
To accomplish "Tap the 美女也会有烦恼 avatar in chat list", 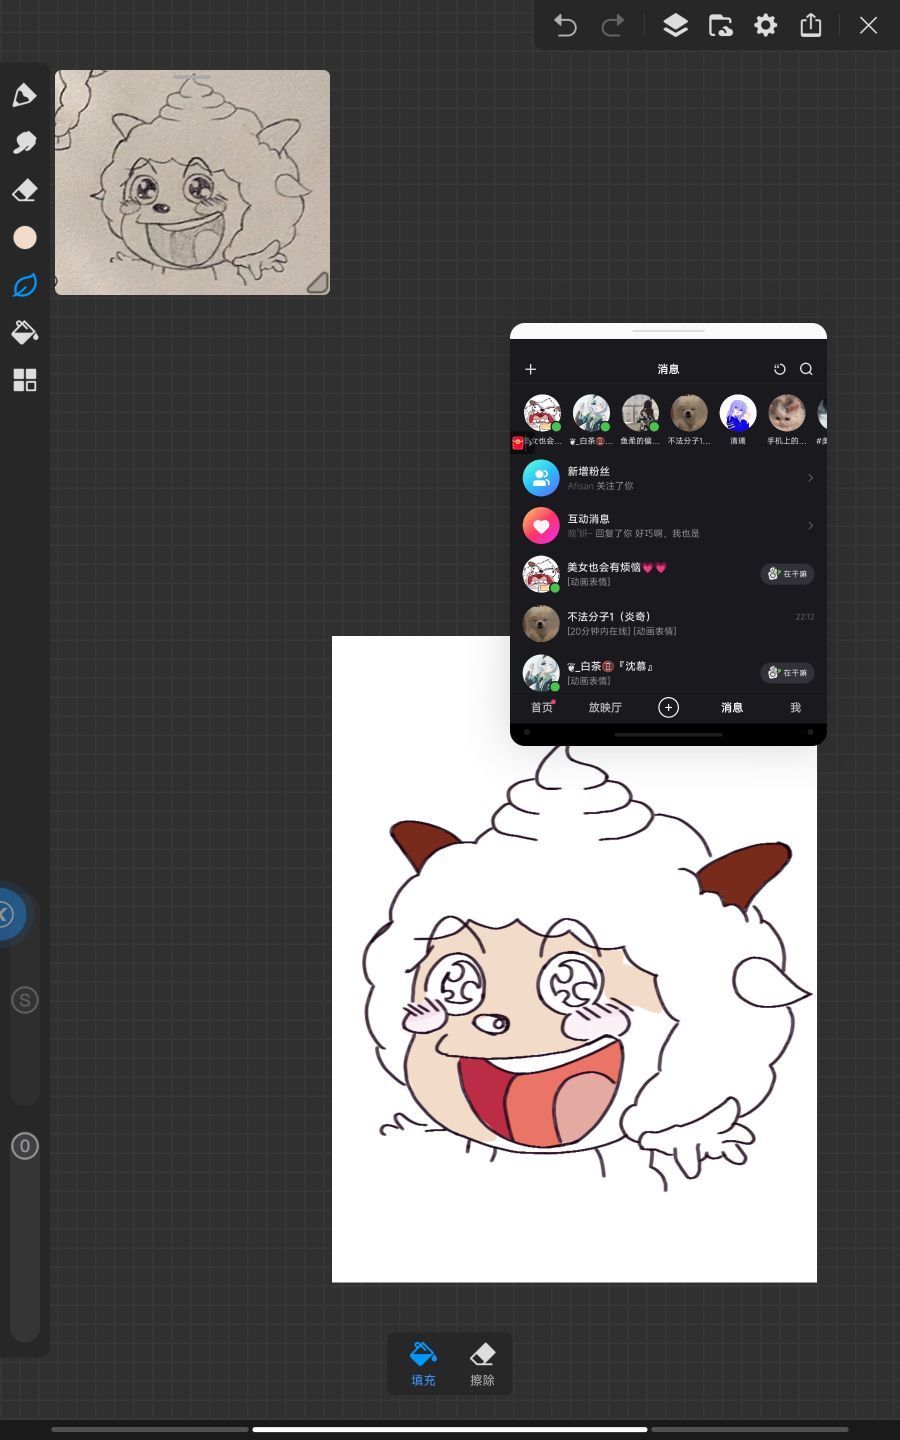I will 541,574.
